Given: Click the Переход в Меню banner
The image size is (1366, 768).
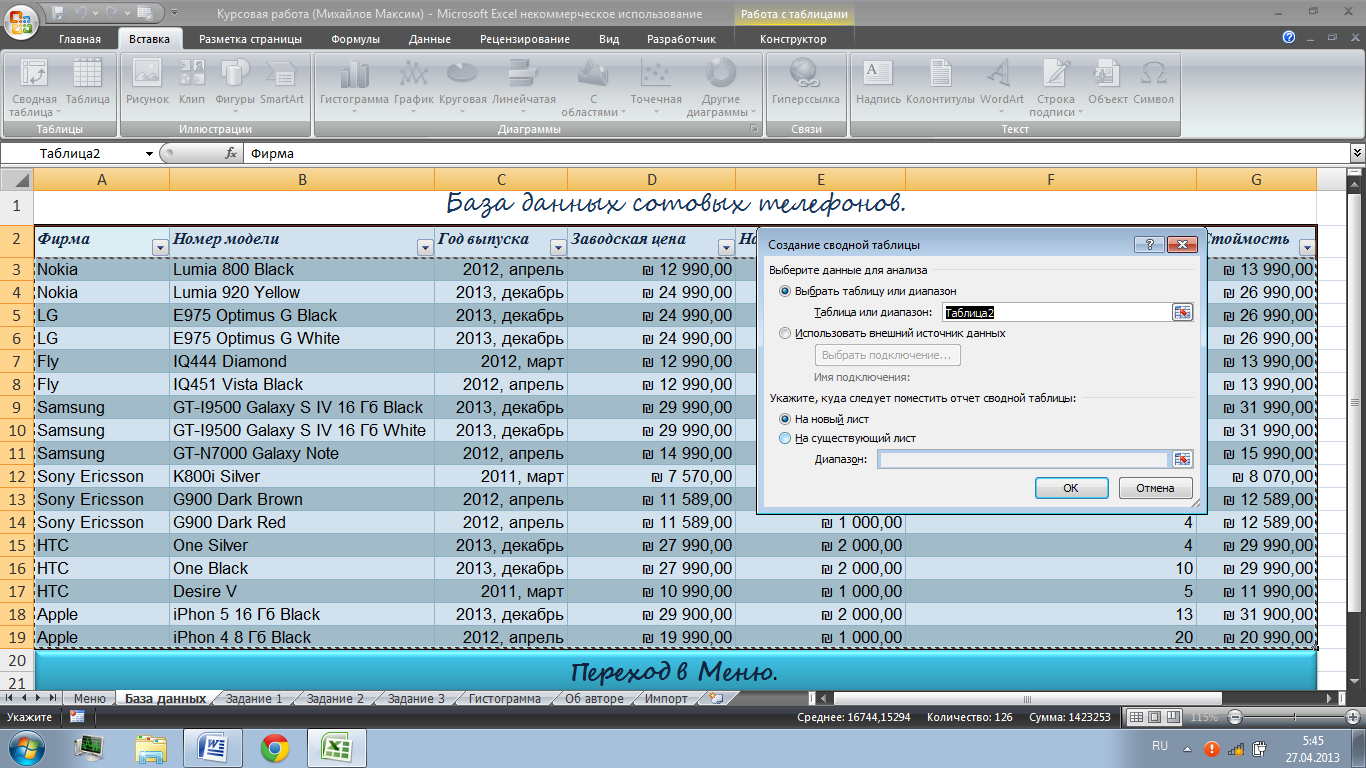Looking at the screenshot, I should (675, 670).
